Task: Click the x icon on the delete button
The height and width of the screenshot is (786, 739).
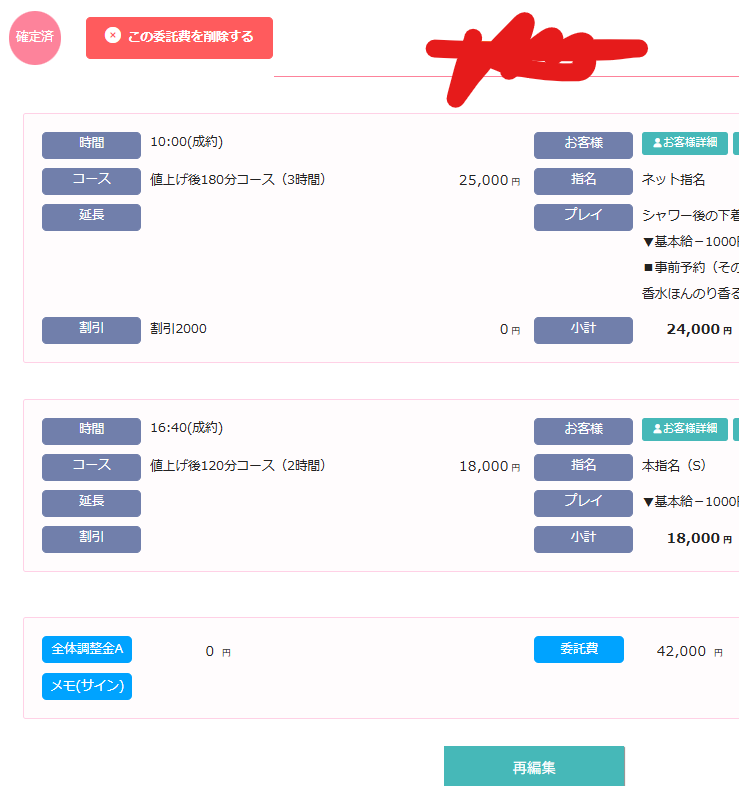Action: click(113, 36)
